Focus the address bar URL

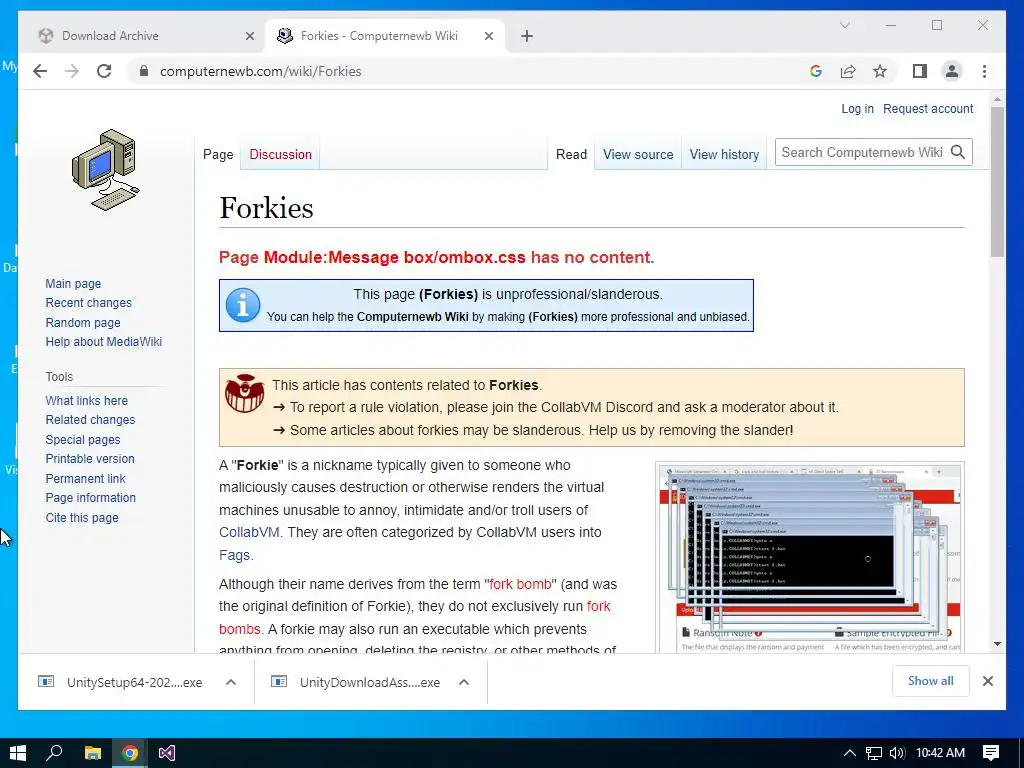click(x=261, y=71)
